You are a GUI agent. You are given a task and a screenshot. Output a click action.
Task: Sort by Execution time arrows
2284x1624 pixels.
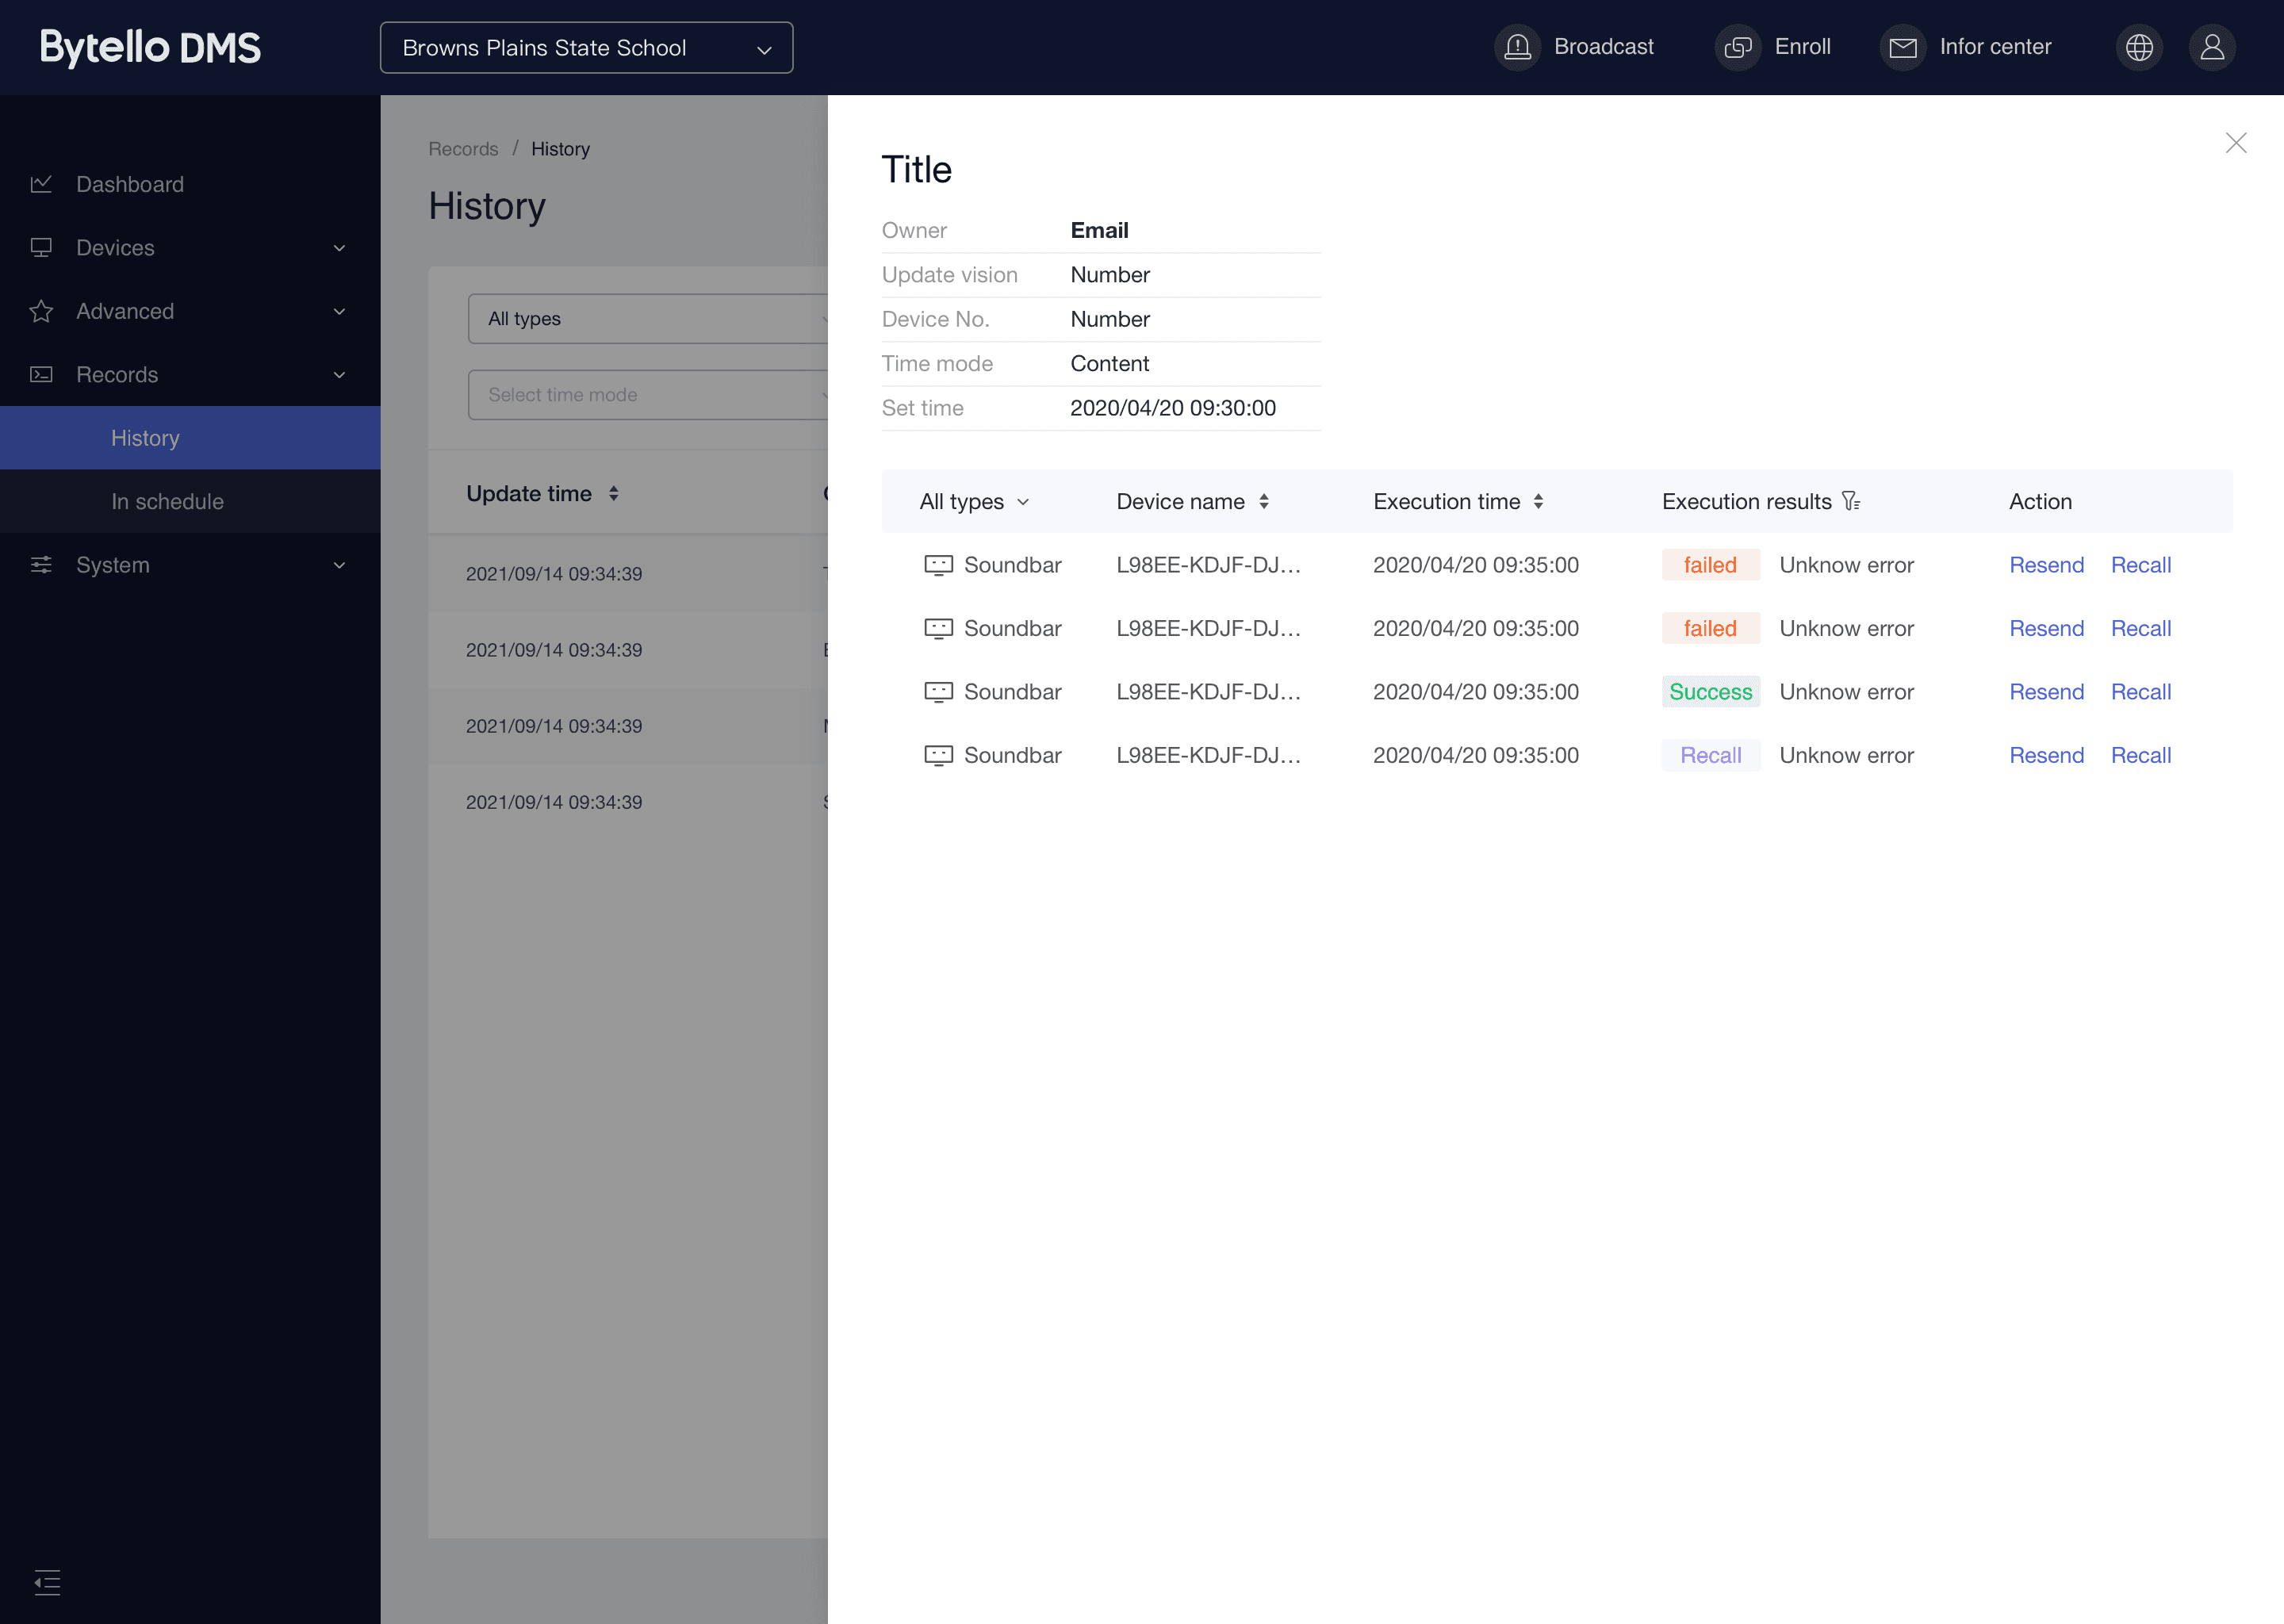(1538, 501)
